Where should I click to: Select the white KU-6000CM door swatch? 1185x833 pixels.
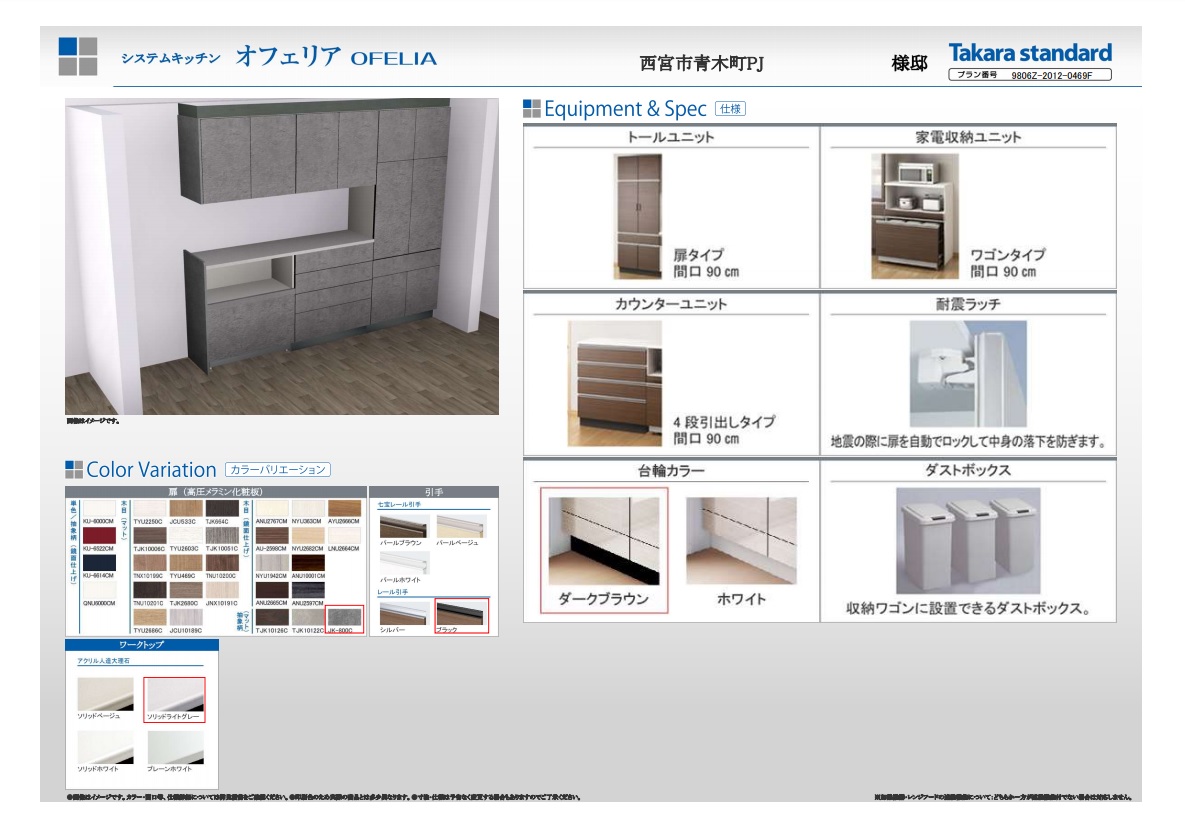(x=100, y=508)
